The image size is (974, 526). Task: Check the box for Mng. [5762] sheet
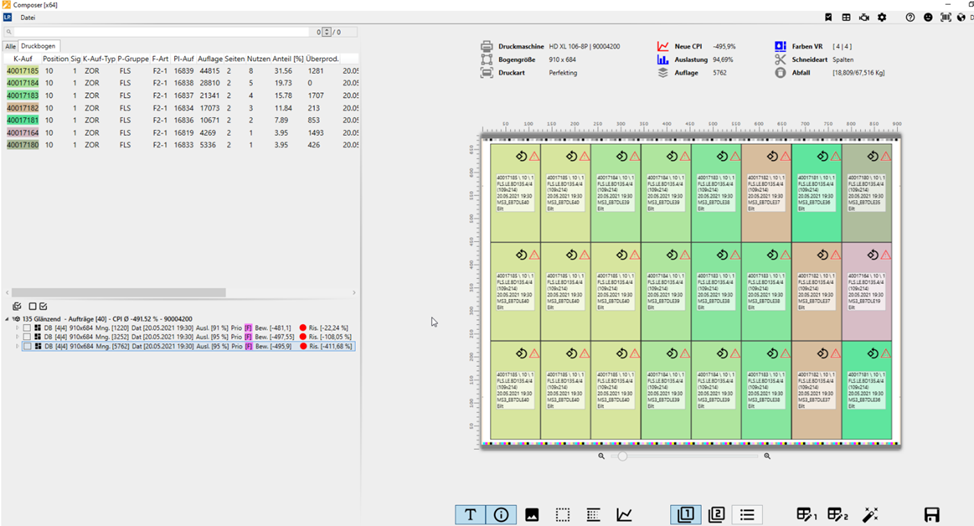pos(26,347)
